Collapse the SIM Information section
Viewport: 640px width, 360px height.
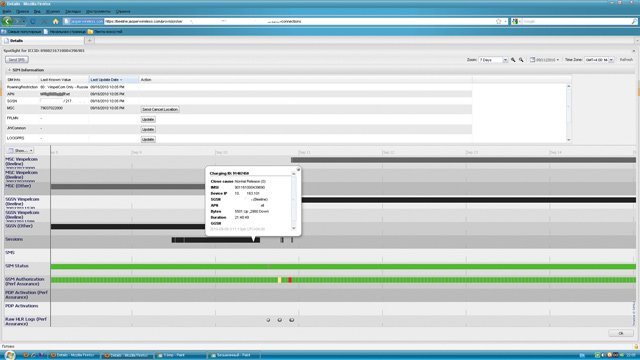pos(9,70)
